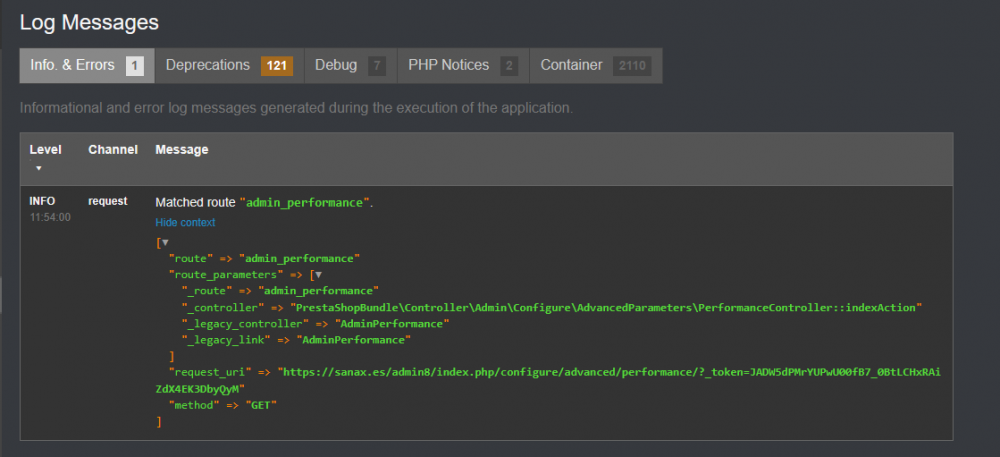Collapse the route_parameters array arrow
1000x457 pixels.
(318, 274)
